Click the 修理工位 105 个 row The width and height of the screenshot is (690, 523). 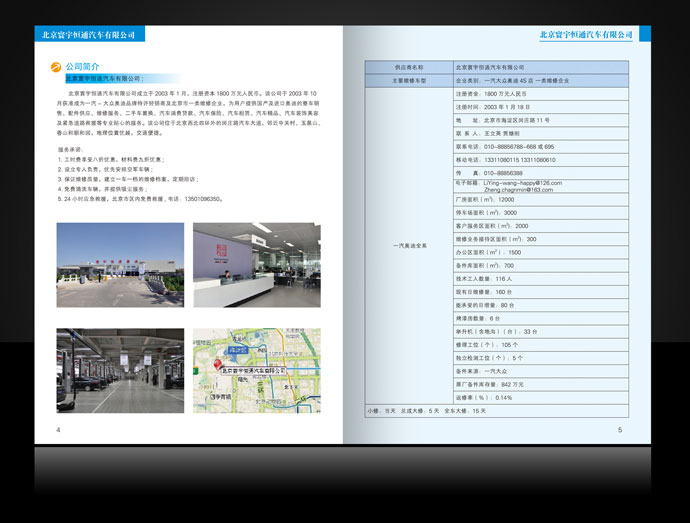click(541, 345)
